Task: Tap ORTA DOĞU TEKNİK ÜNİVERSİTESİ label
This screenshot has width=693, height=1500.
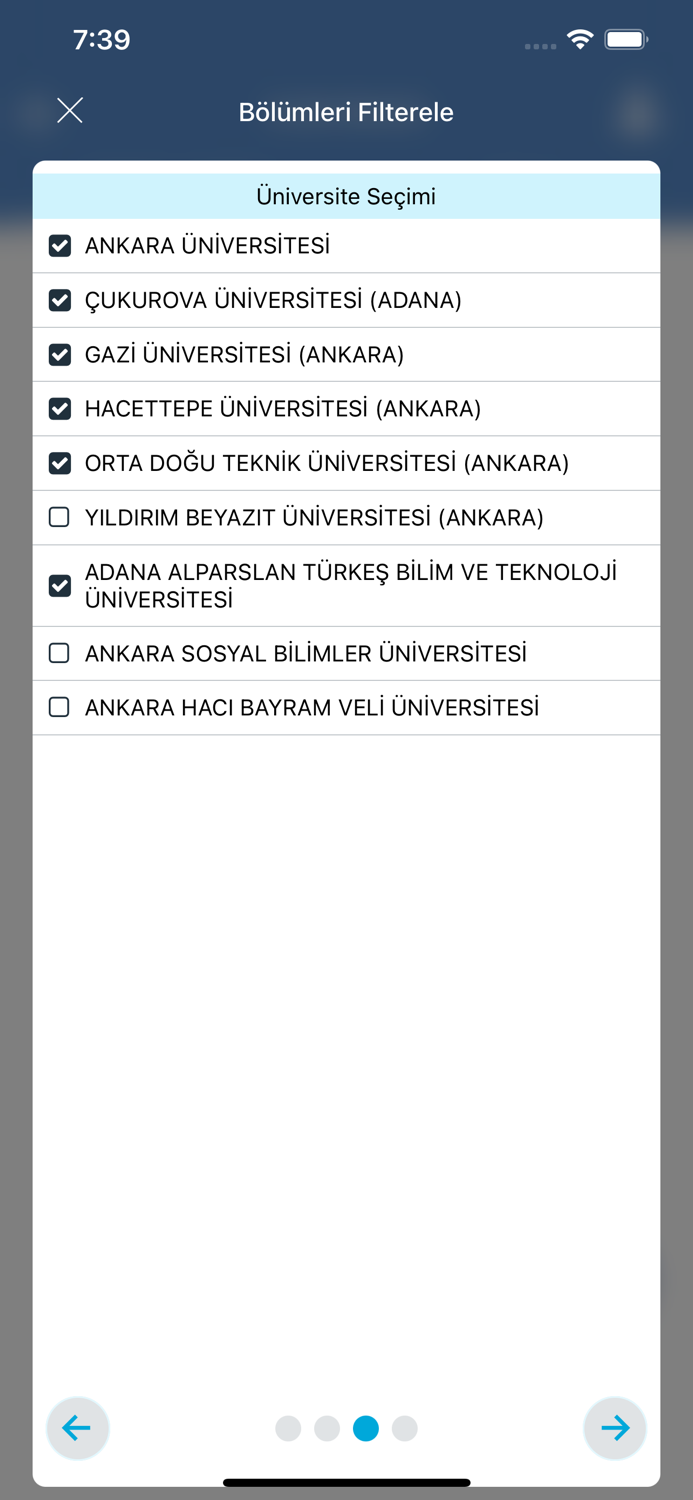Action: click(327, 463)
